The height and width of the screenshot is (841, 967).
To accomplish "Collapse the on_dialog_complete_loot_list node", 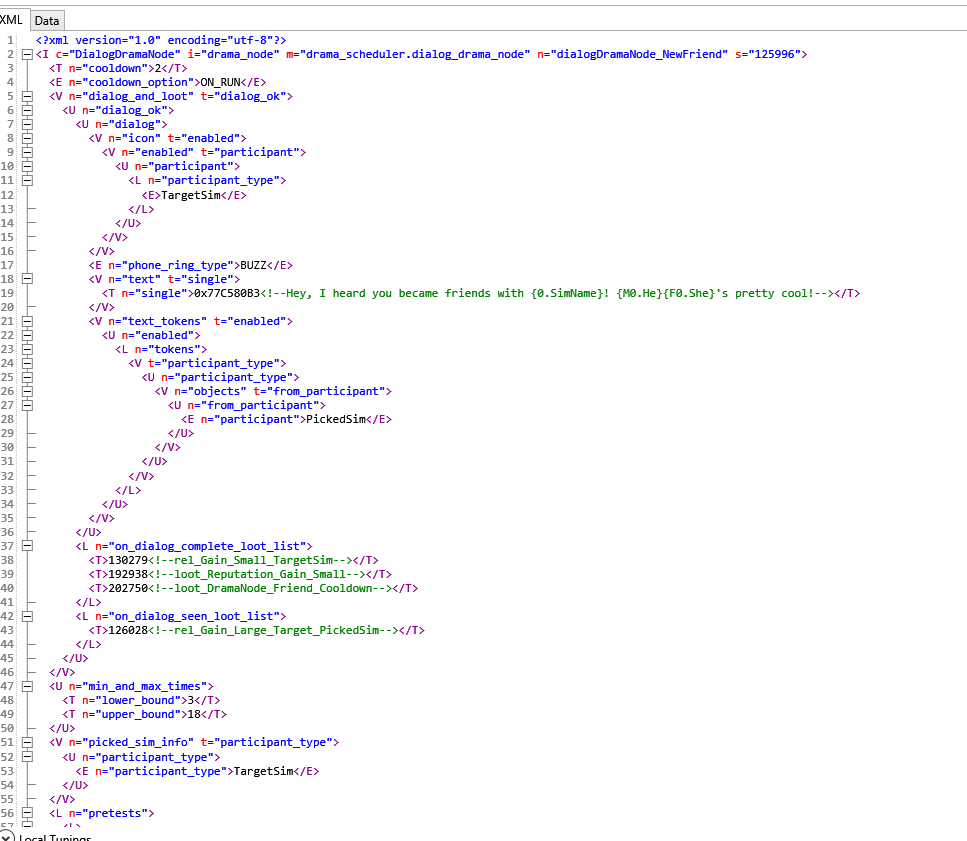I will (27, 546).
